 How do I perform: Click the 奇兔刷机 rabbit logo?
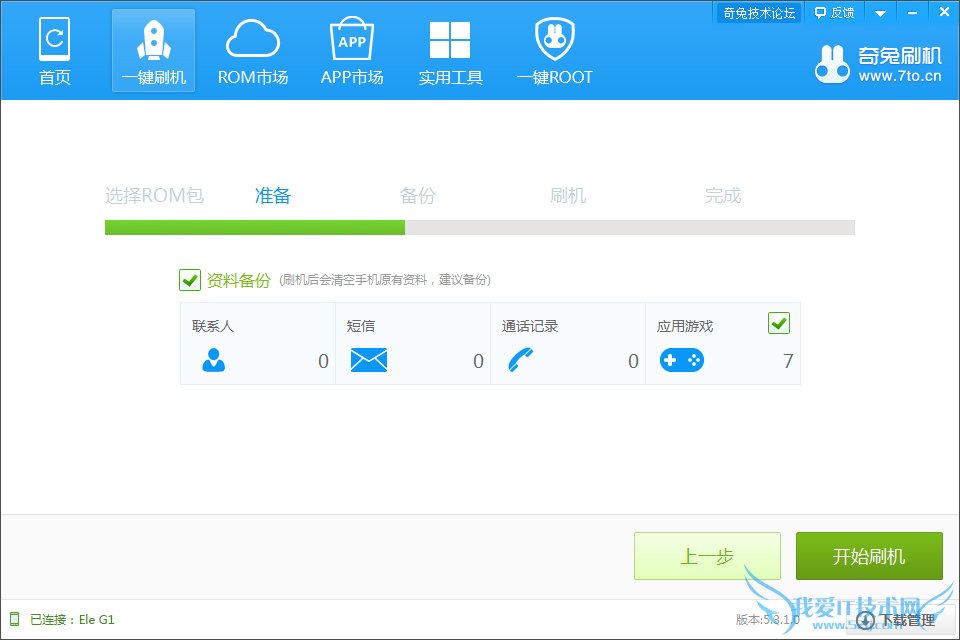(832, 64)
